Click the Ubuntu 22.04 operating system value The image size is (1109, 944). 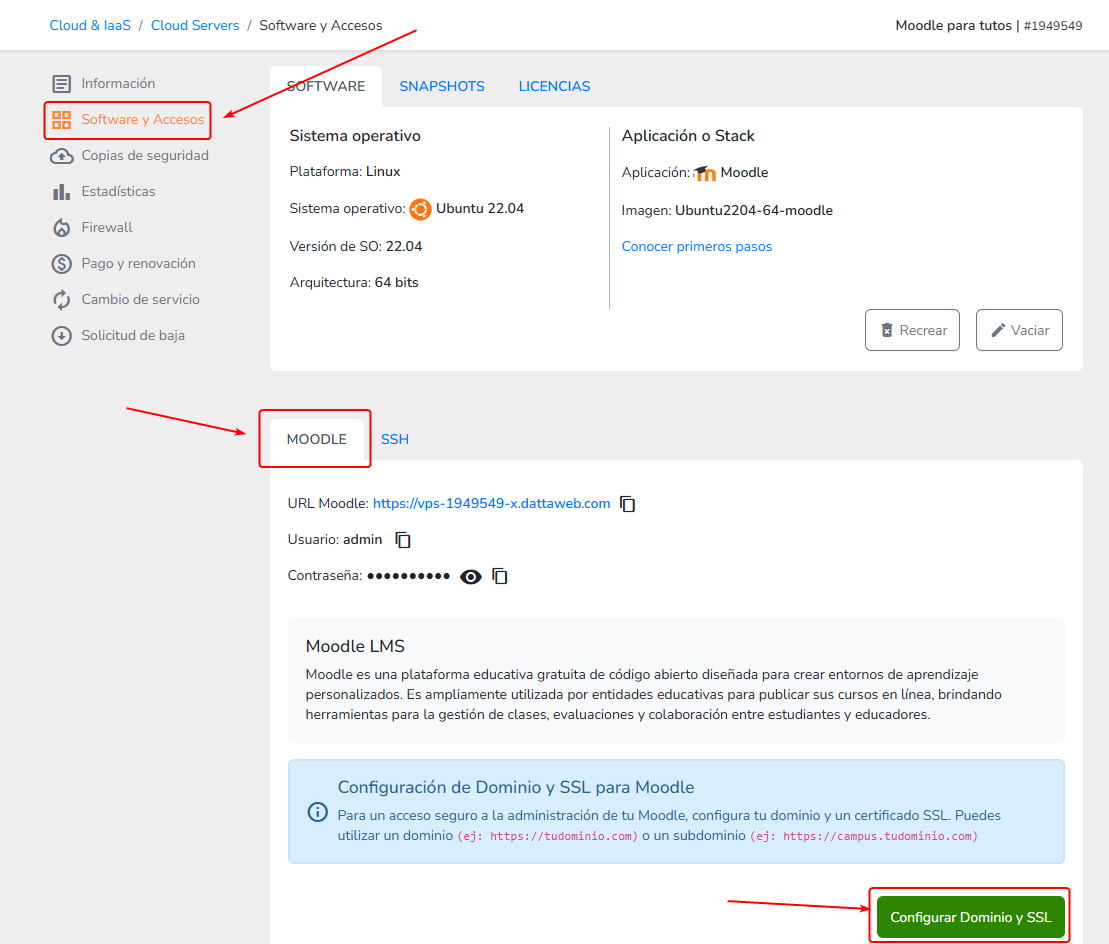[x=480, y=209]
